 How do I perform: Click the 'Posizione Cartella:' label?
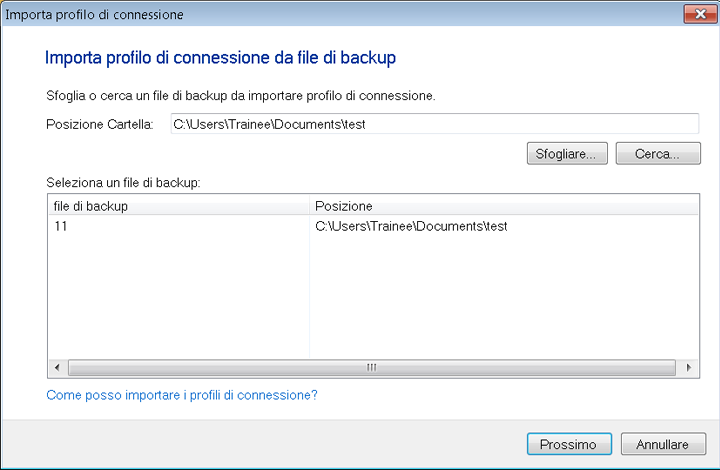[99, 125]
